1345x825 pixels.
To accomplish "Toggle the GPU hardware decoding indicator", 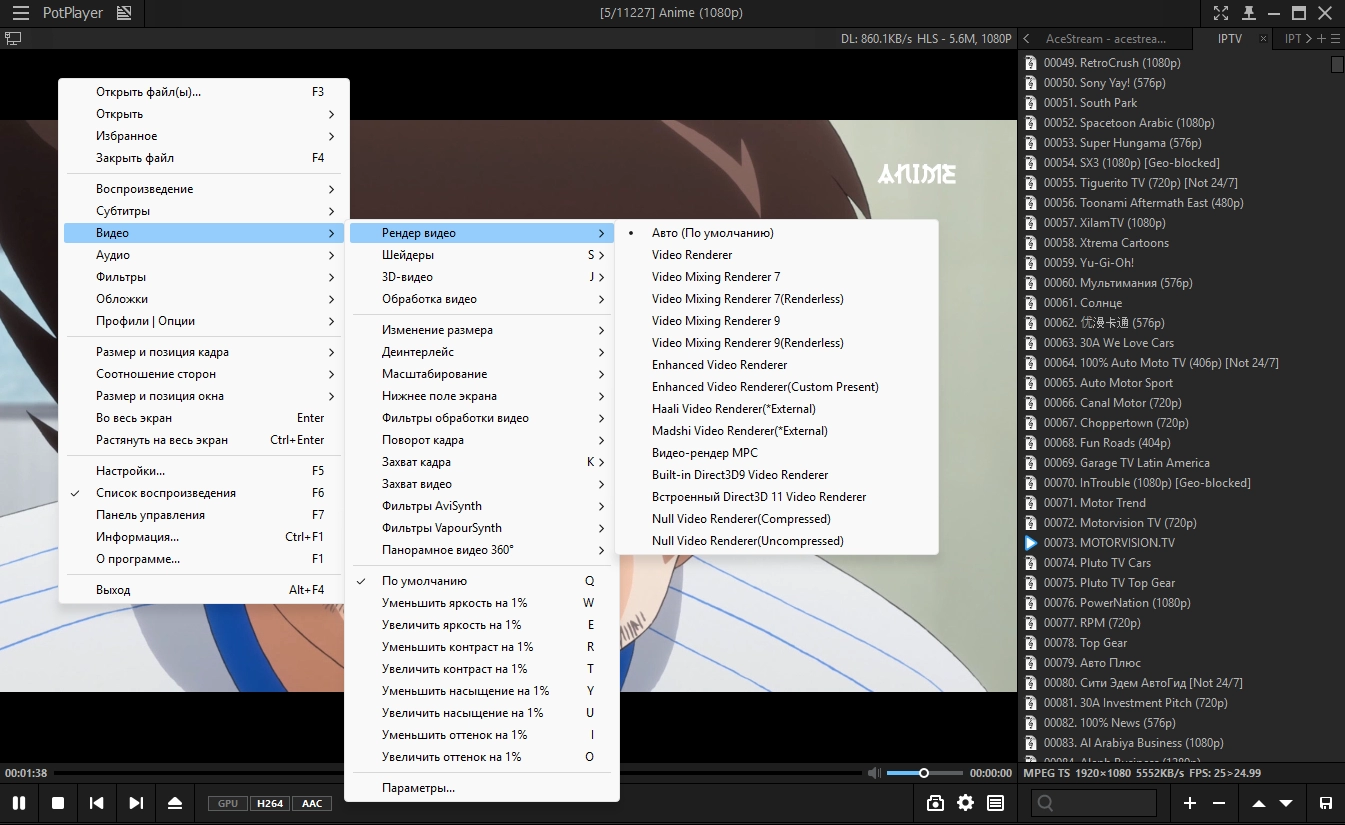I will [227, 803].
